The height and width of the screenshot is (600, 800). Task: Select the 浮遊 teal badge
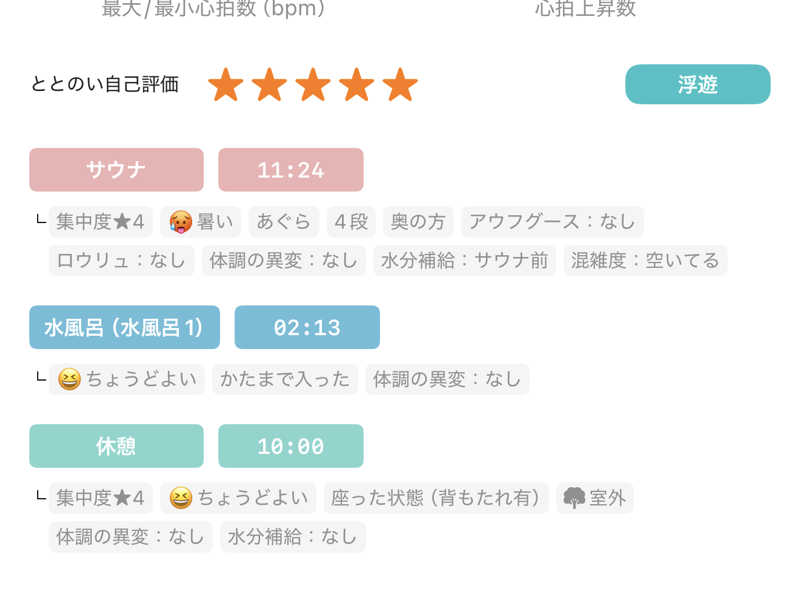[697, 84]
